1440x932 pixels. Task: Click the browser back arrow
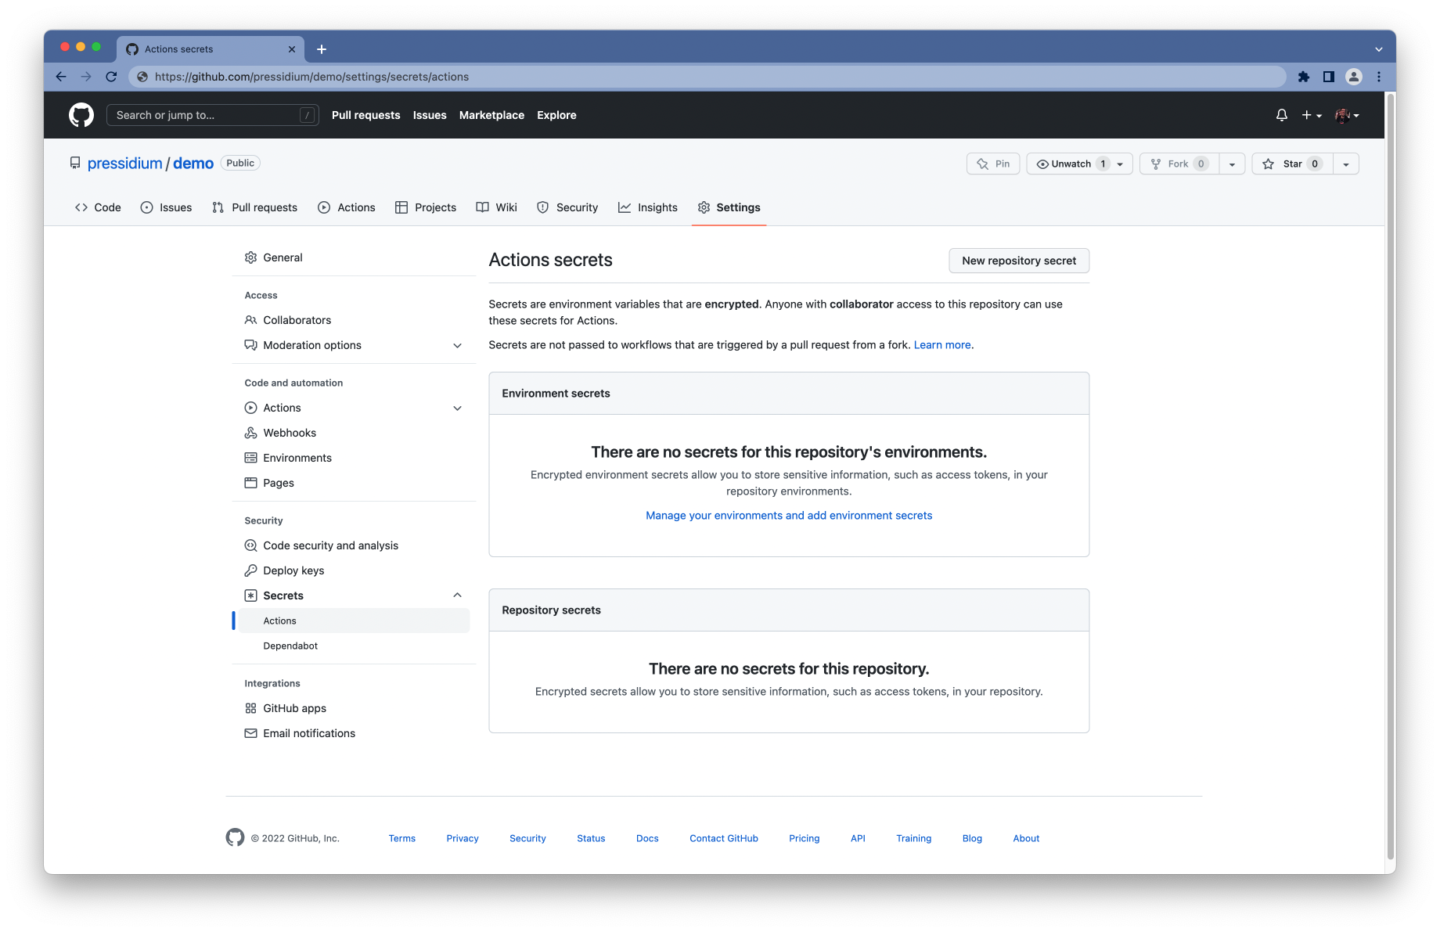(61, 77)
